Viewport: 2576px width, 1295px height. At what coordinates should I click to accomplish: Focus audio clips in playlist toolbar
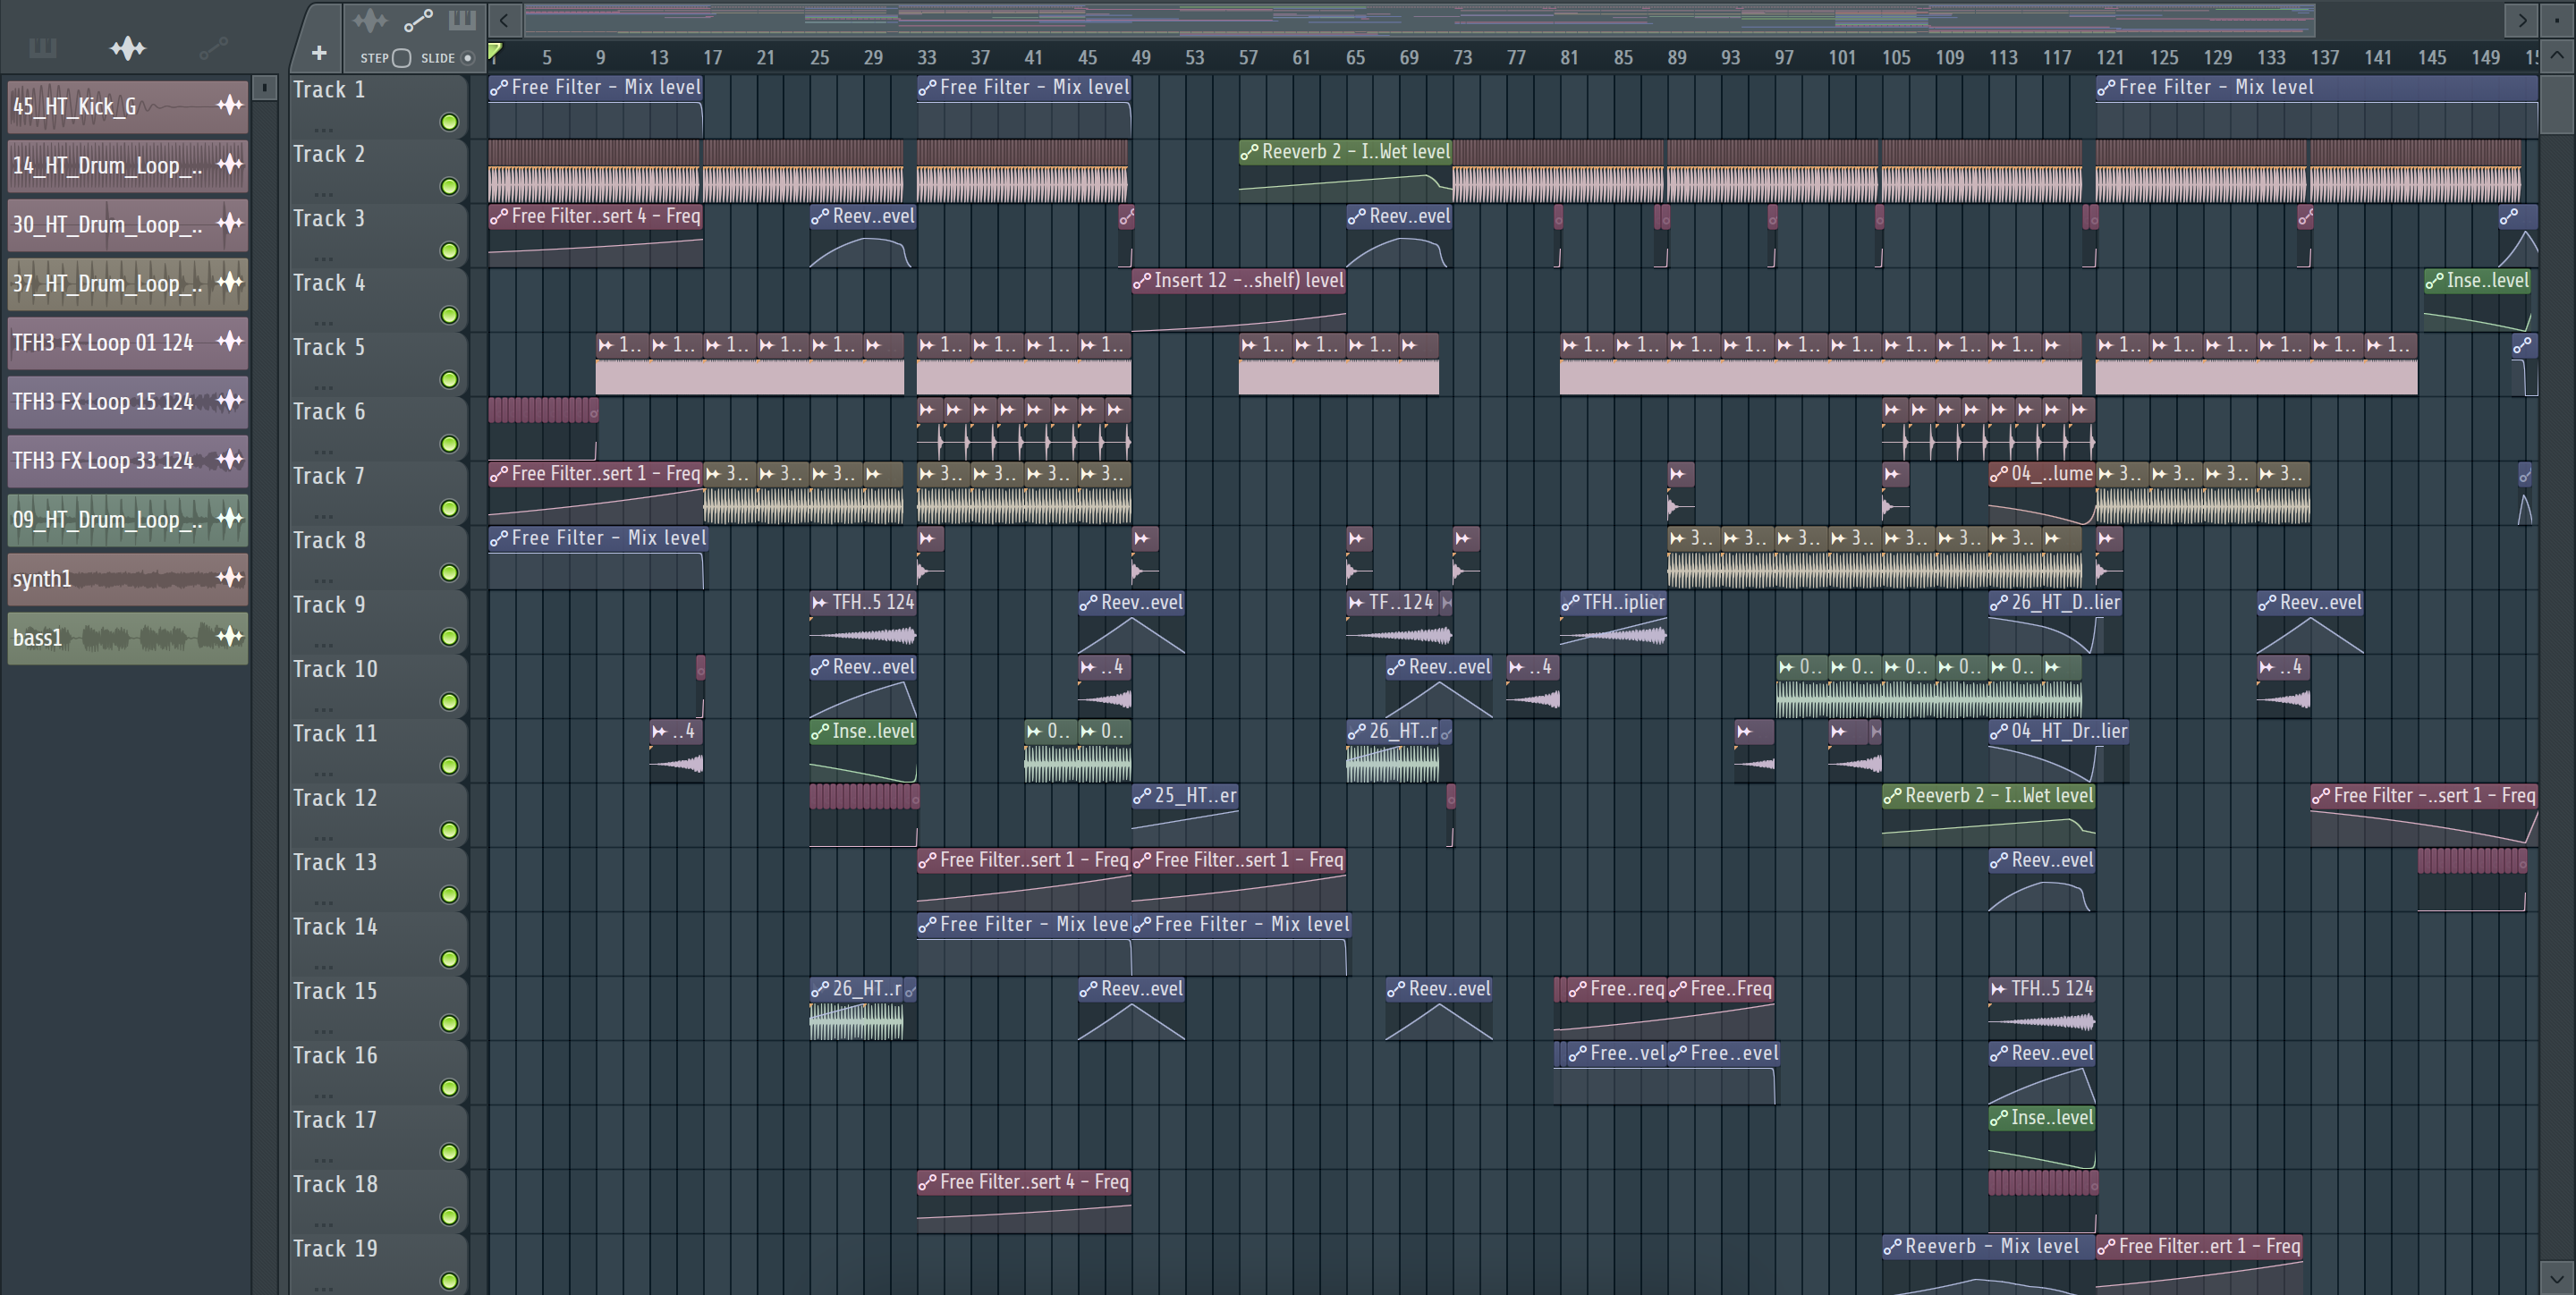370,19
